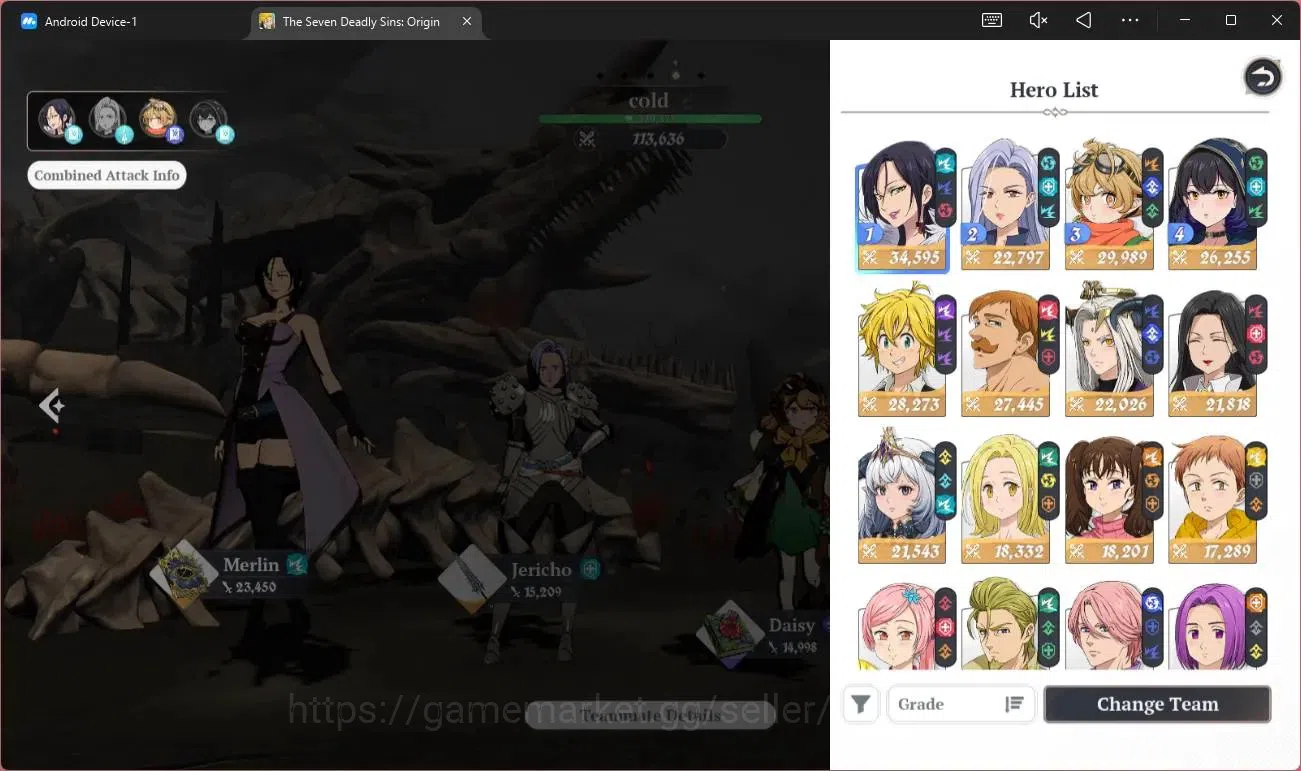The image size is (1301, 771).
Task: Click third team slot portrait in top-left
Action: (x=158, y=119)
